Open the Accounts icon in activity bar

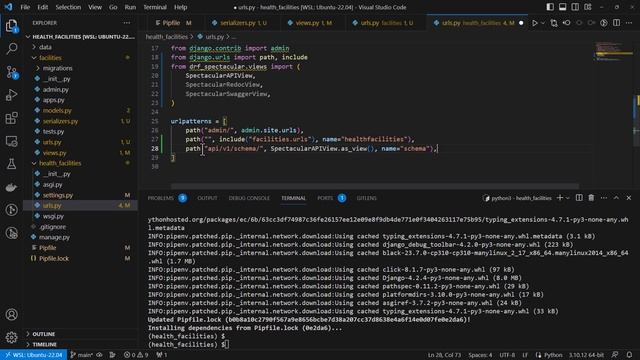[11, 314]
